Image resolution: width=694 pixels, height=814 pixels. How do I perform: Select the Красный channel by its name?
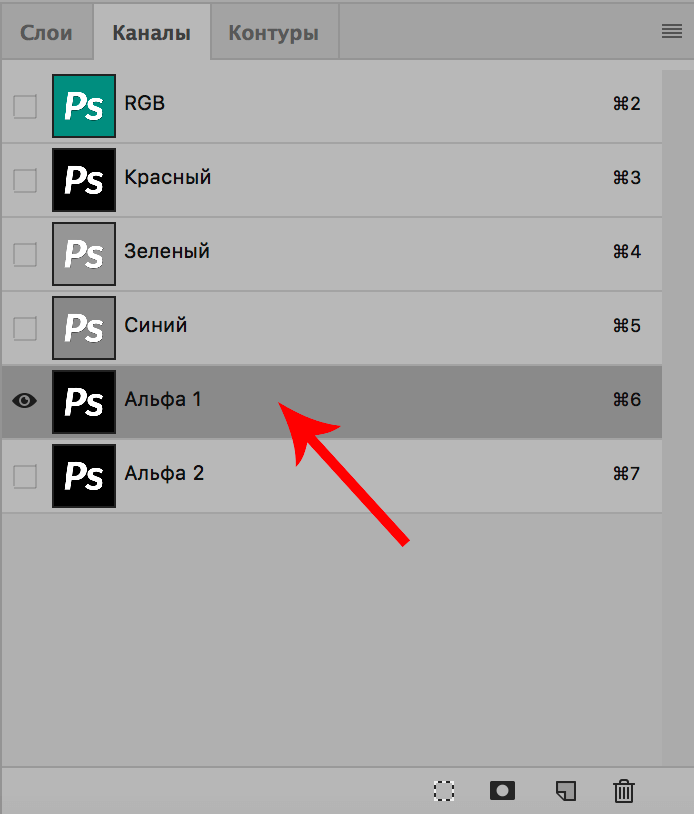pyautogui.click(x=167, y=180)
